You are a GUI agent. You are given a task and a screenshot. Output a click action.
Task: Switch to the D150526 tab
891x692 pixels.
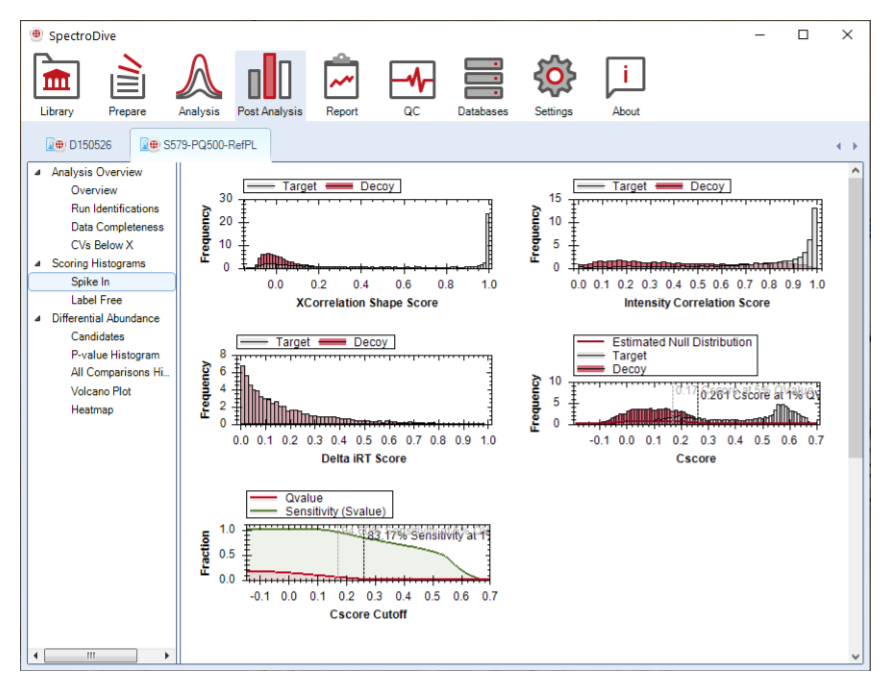(x=79, y=145)
